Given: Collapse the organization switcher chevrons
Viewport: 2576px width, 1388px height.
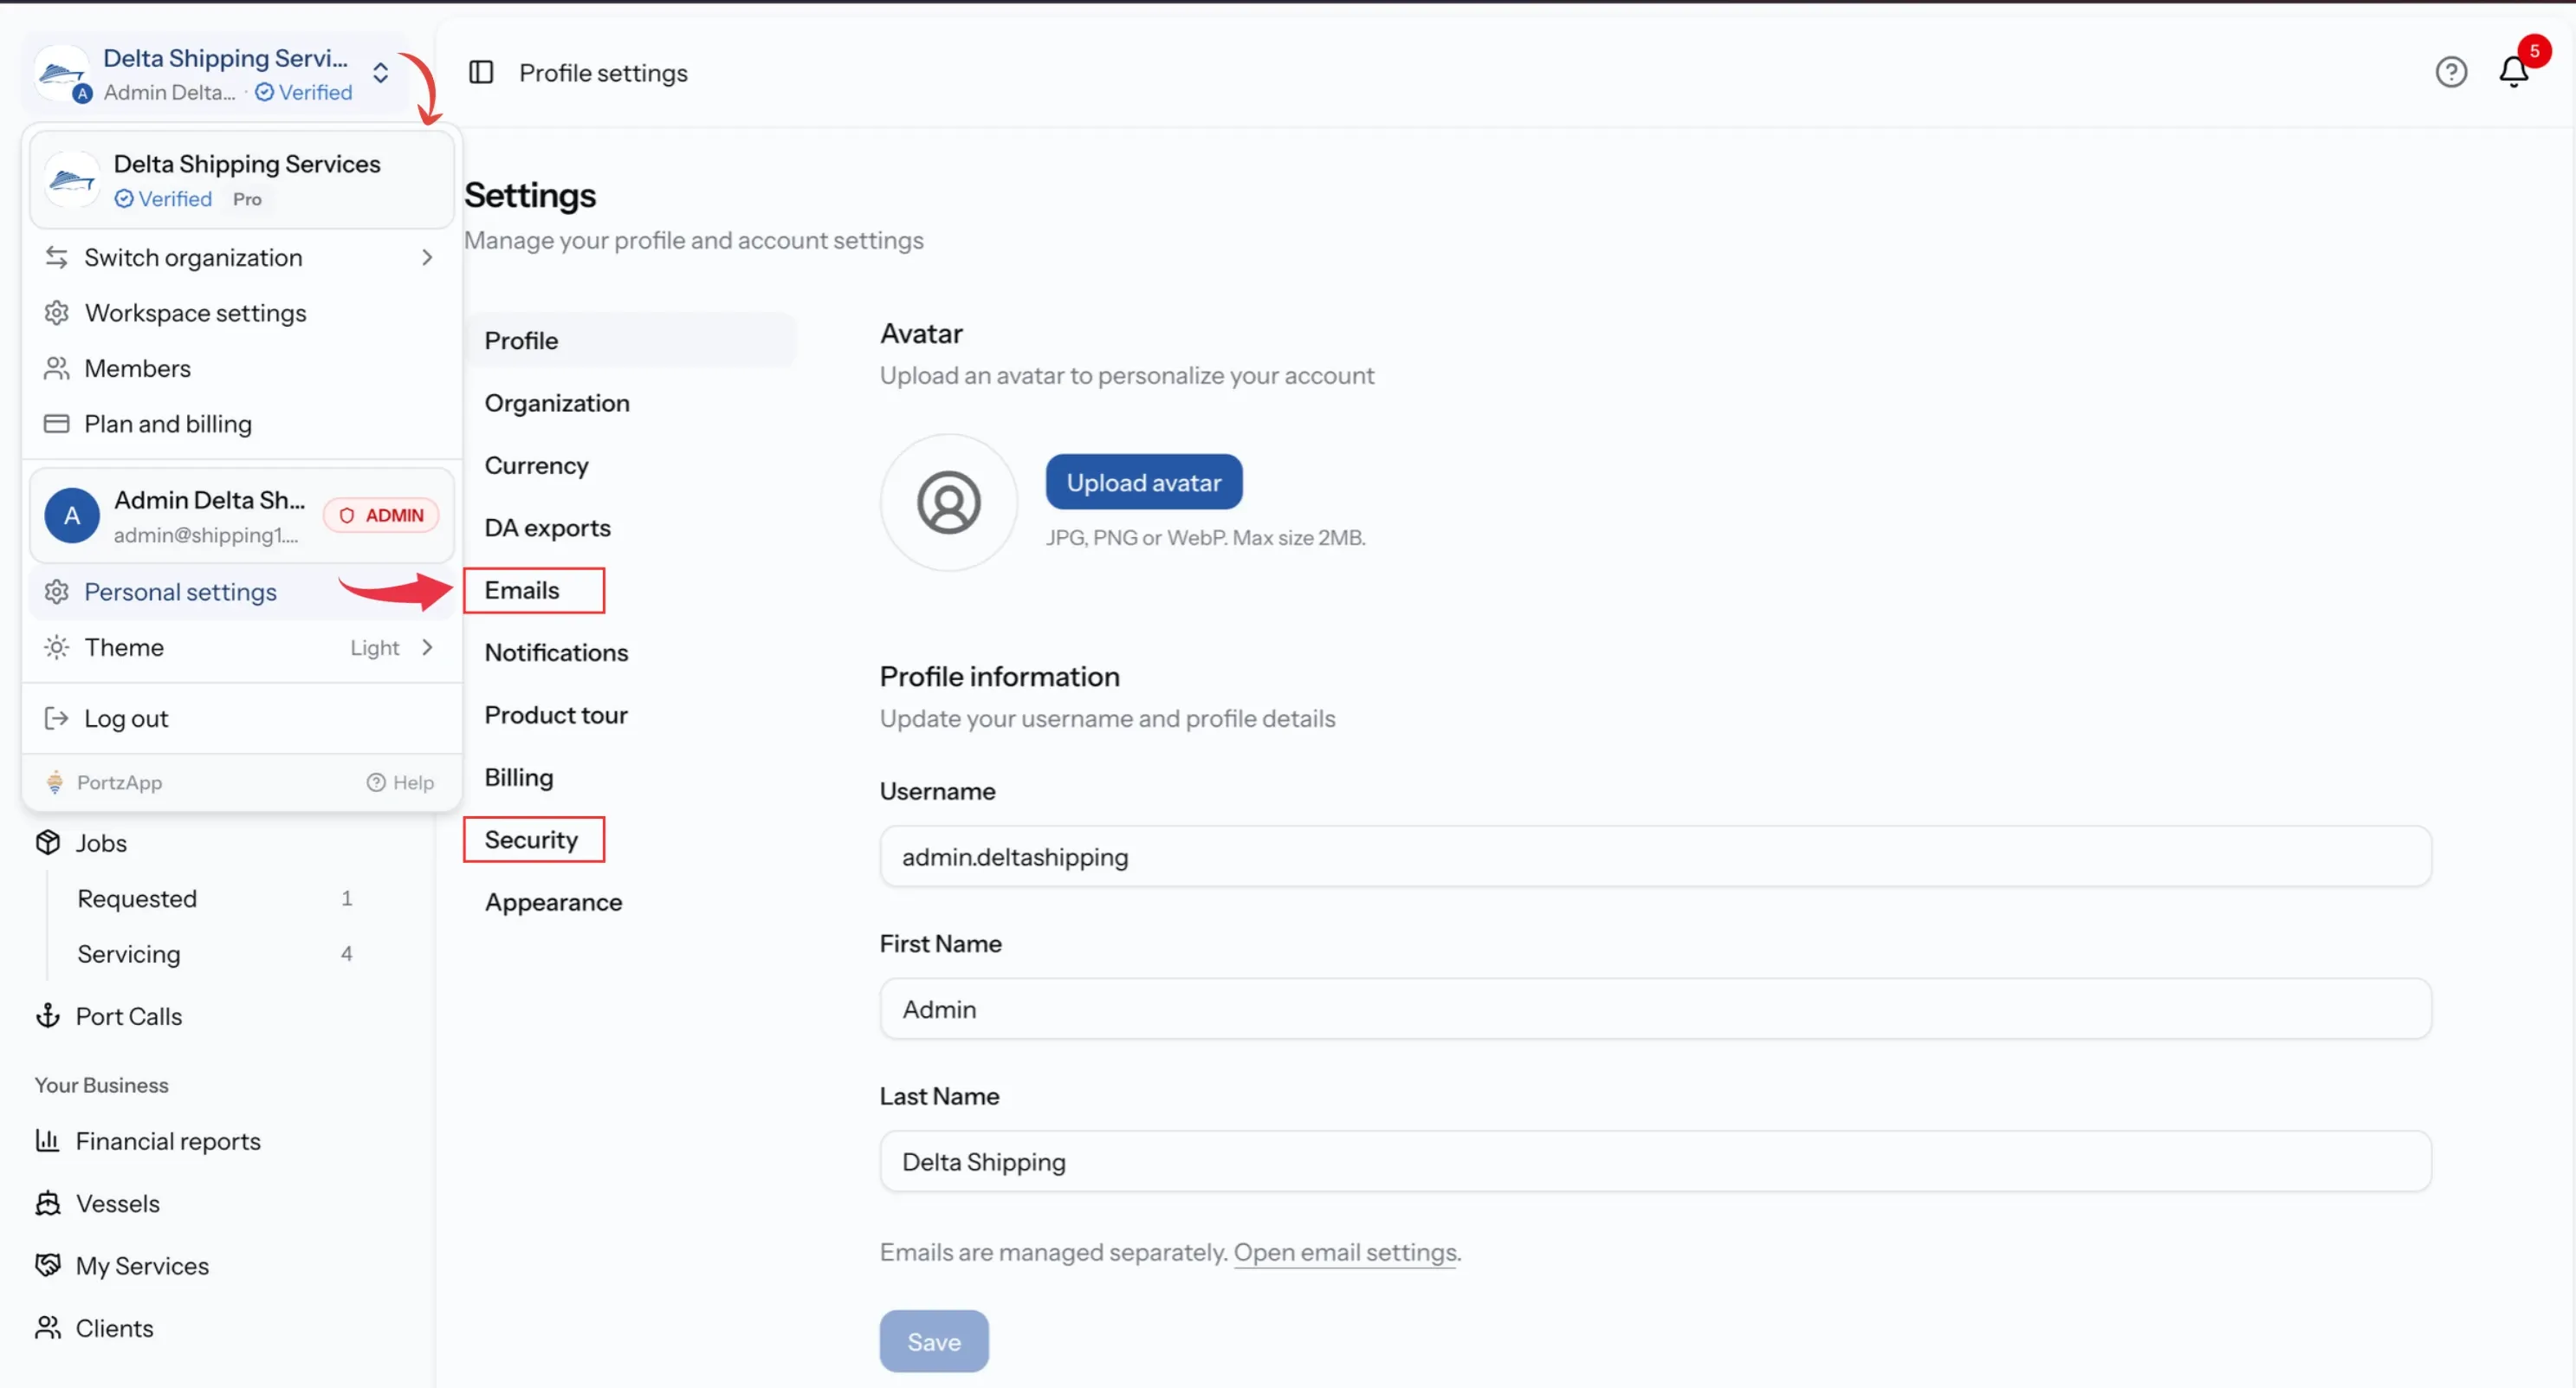Looking at the screenshot, I should (380, 72).
